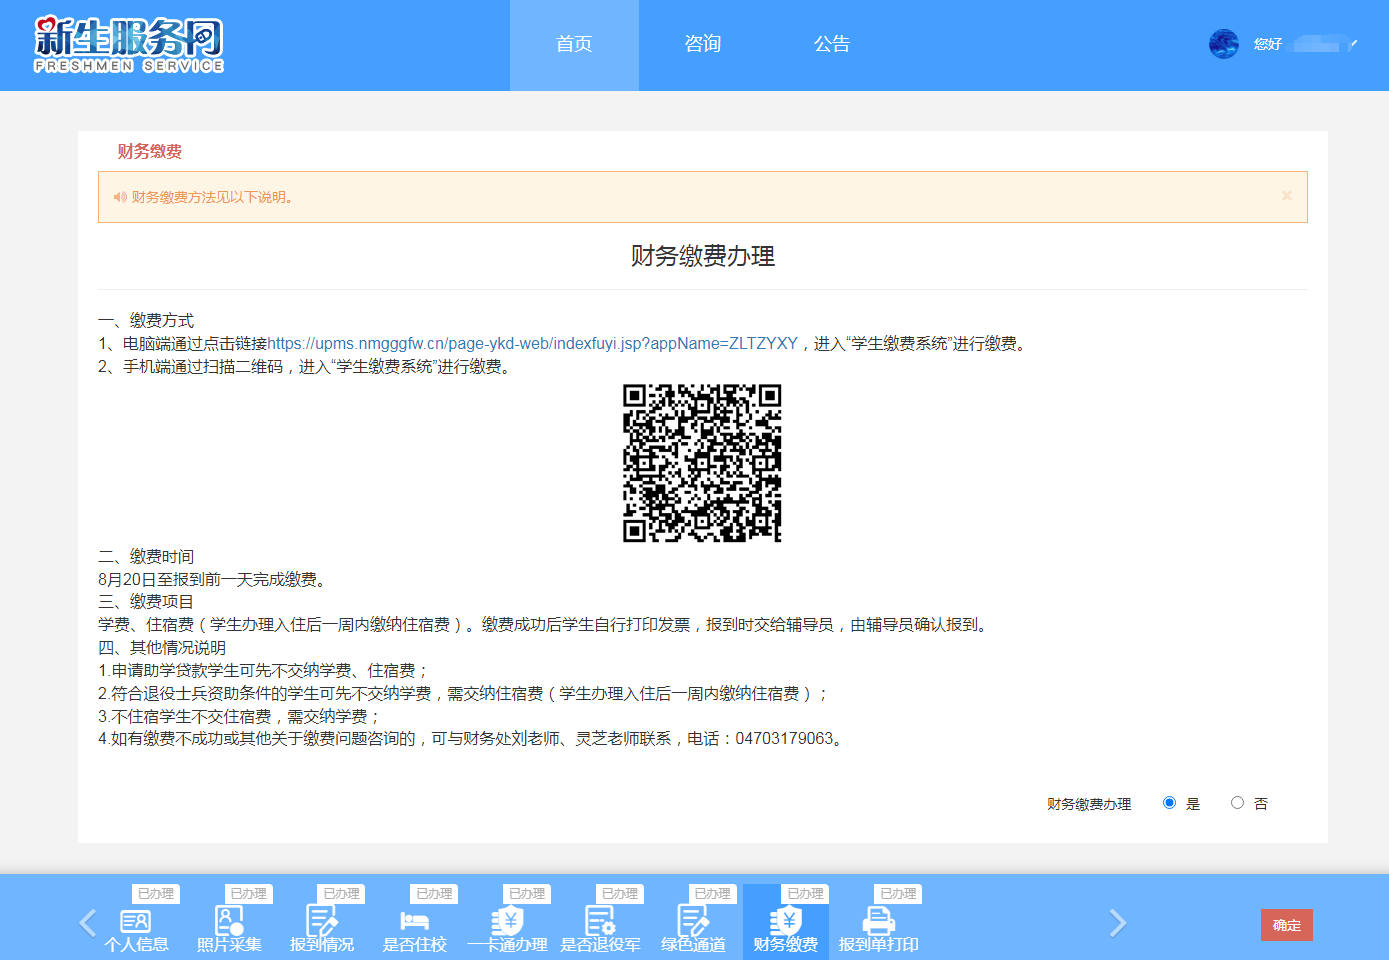1389x960 pixels.
Task: Click the speaker icon in the notice bar
Action: [120, 197]
